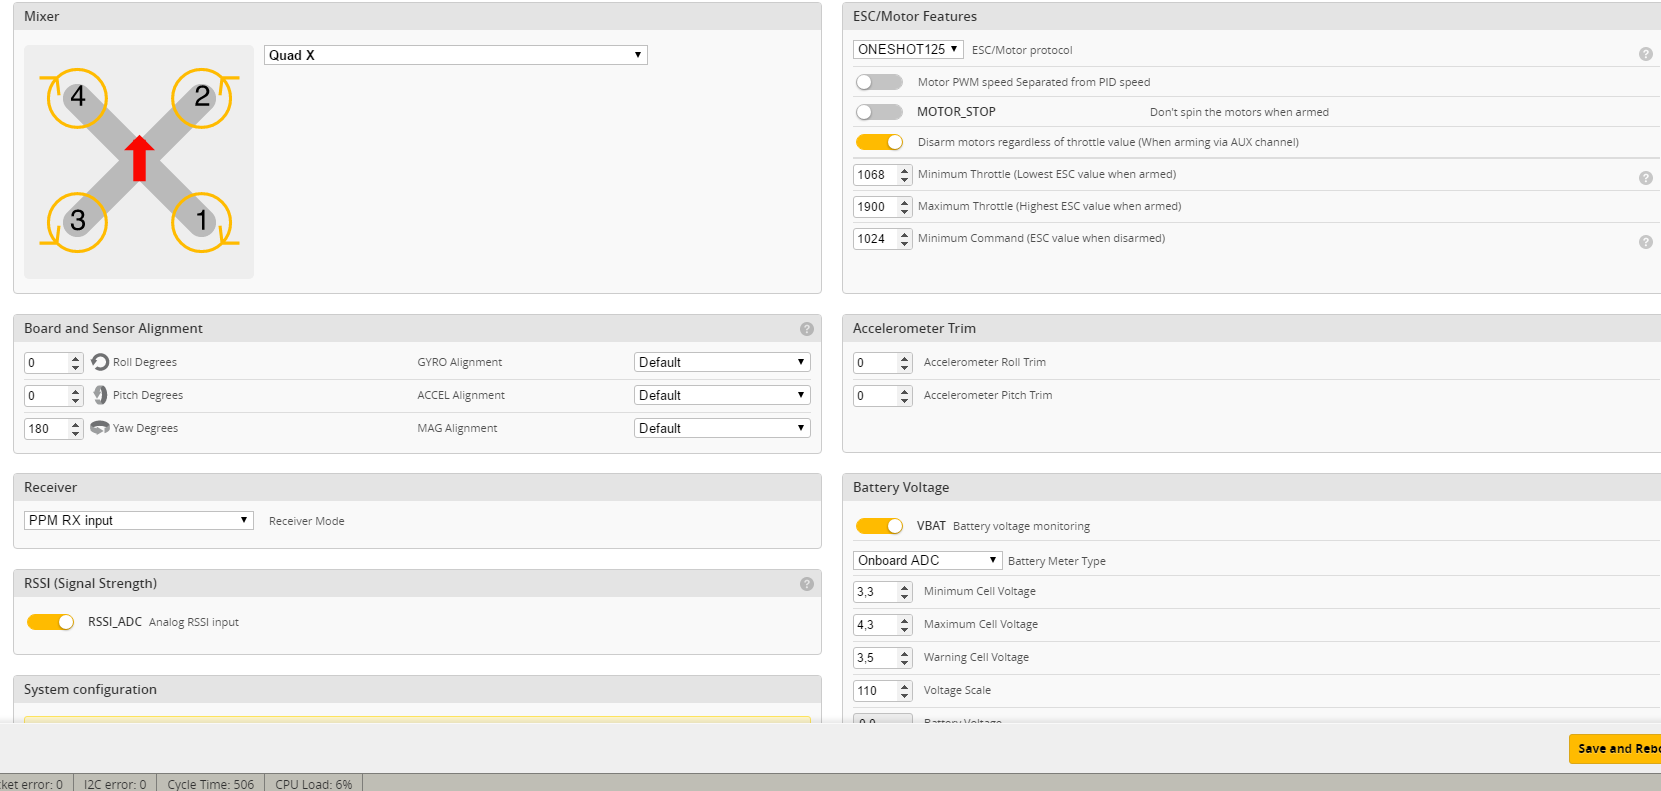Image resolution: width=1661 pixels, height=791 pixels.
Task: Expand the PPM RX input dropdown
Action: 138,520
